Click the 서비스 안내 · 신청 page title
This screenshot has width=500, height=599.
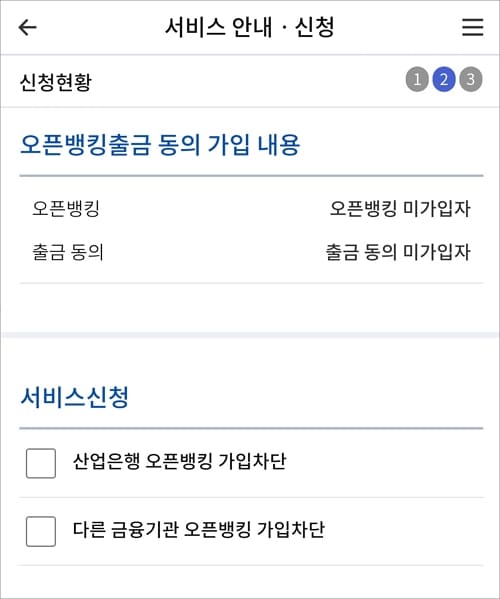pos(250,28)
